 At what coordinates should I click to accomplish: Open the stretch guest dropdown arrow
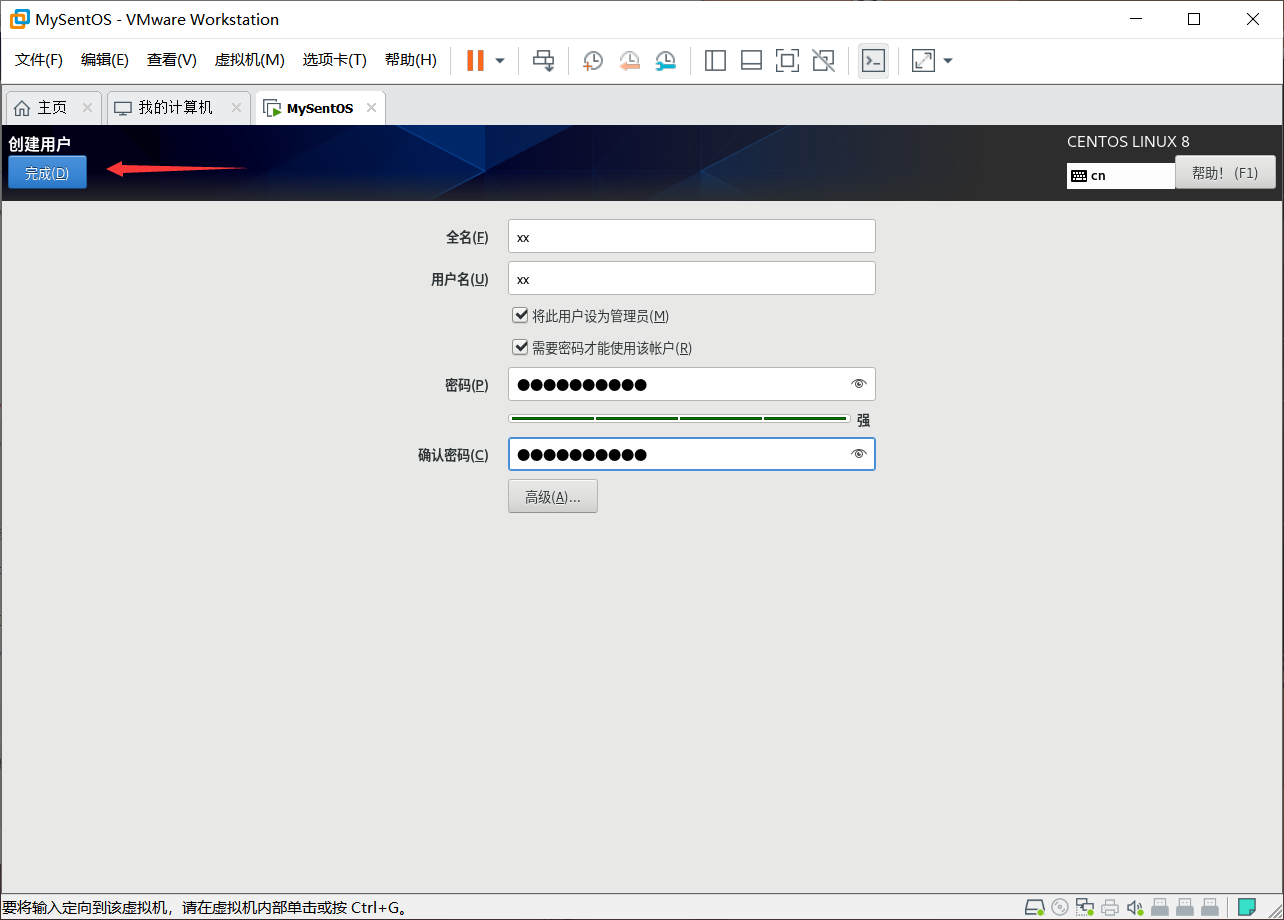click(948, 61)
